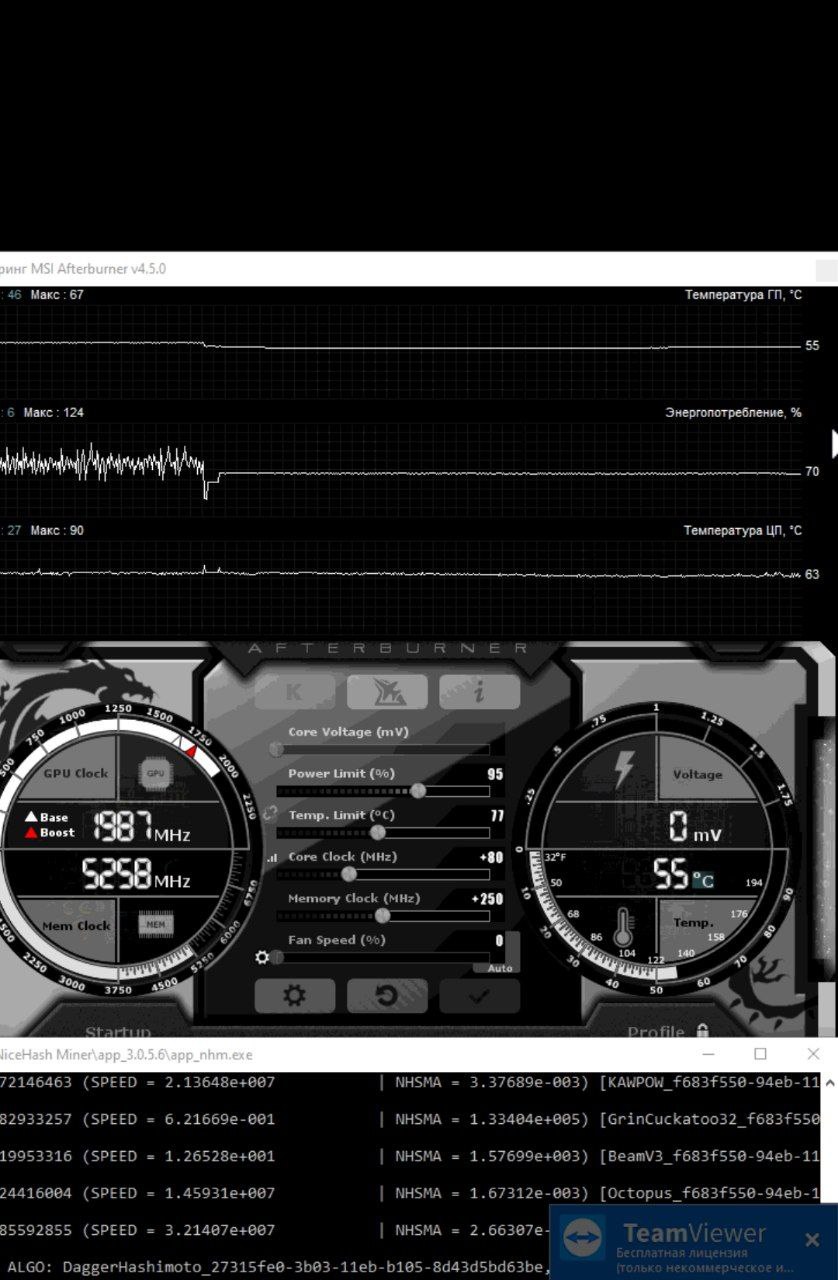The width and height of the screenshot is (838, 1280).
Task: Click the Profile lock icon
Action: [x=703, y=1031]
